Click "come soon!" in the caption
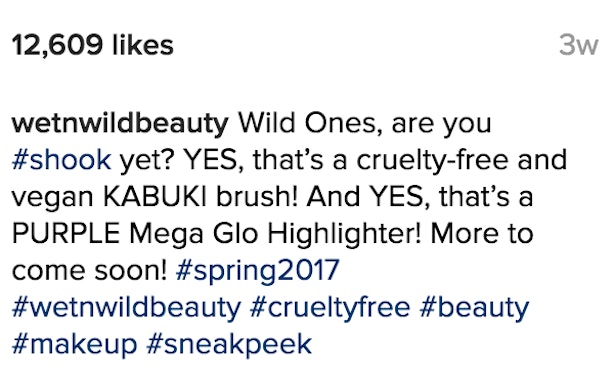 tap(90, 271)
